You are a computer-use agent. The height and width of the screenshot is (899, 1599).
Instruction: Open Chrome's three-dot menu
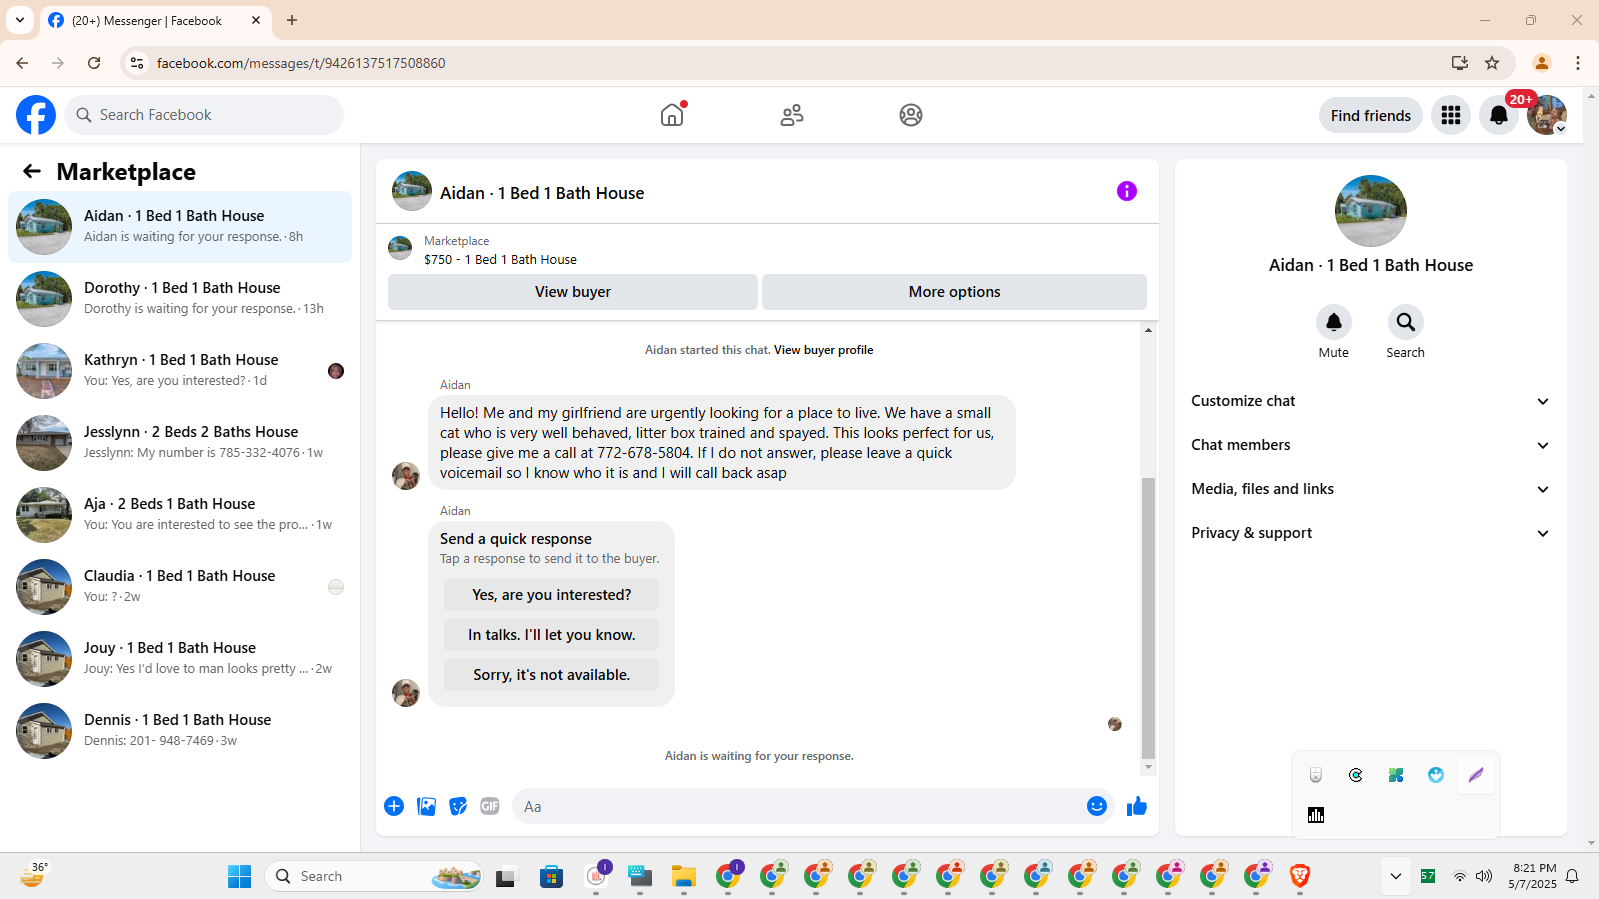point(1578,63)
